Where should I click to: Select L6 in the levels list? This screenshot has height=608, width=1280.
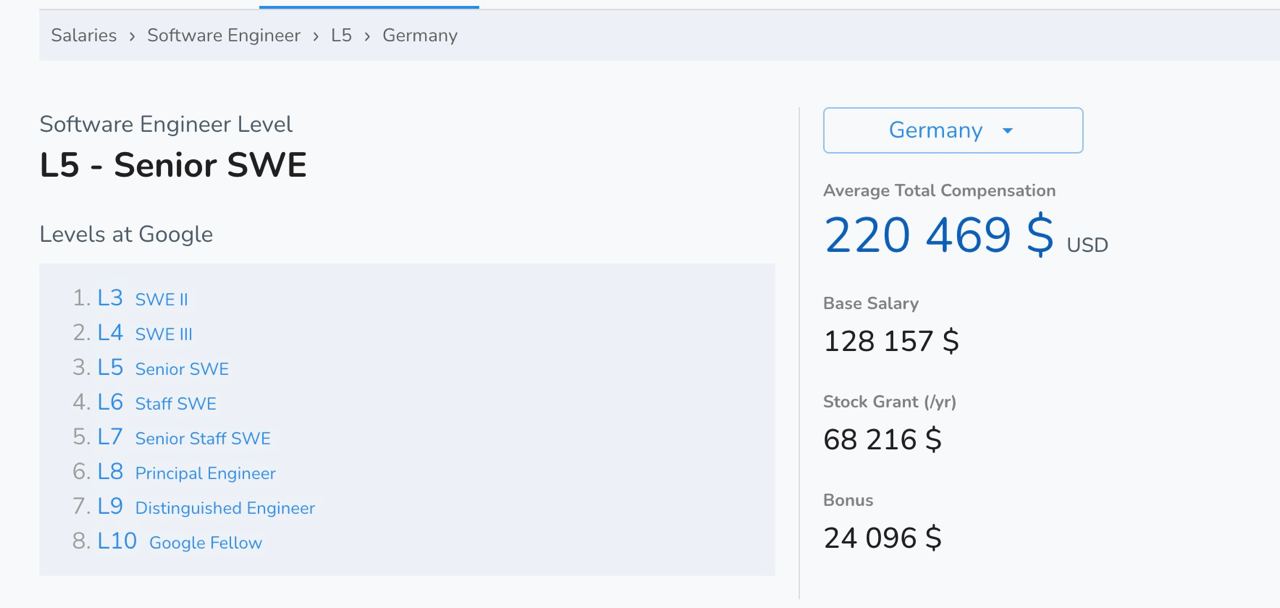click(x=110, y=402)
